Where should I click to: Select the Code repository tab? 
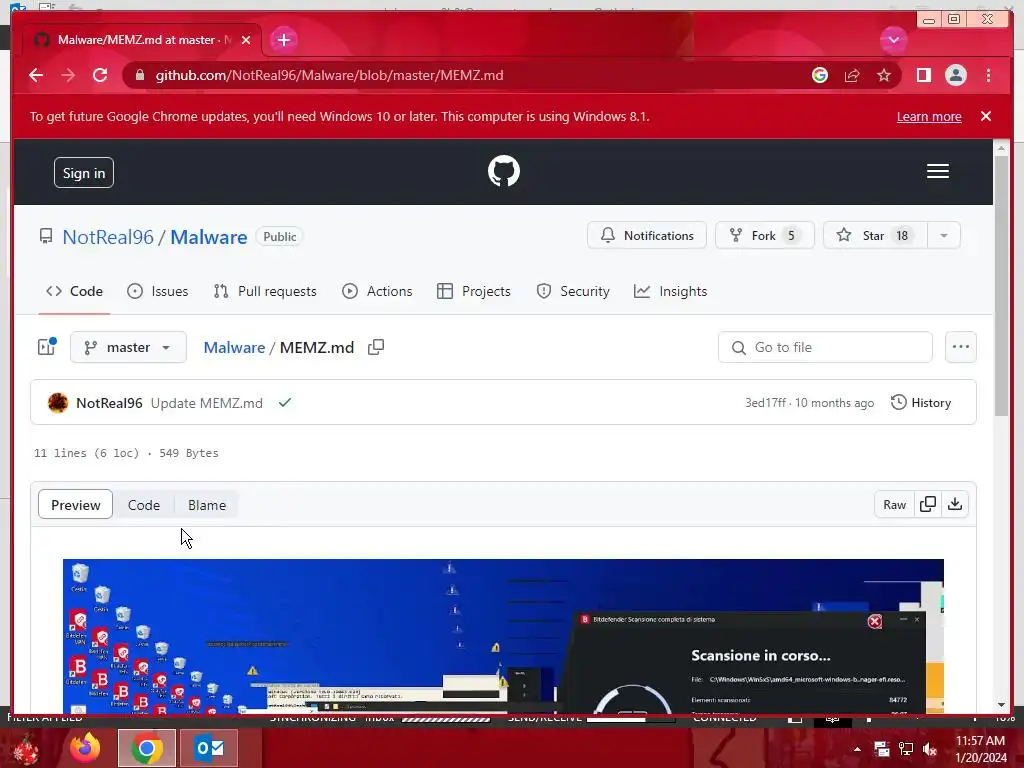tap(74, 291)
